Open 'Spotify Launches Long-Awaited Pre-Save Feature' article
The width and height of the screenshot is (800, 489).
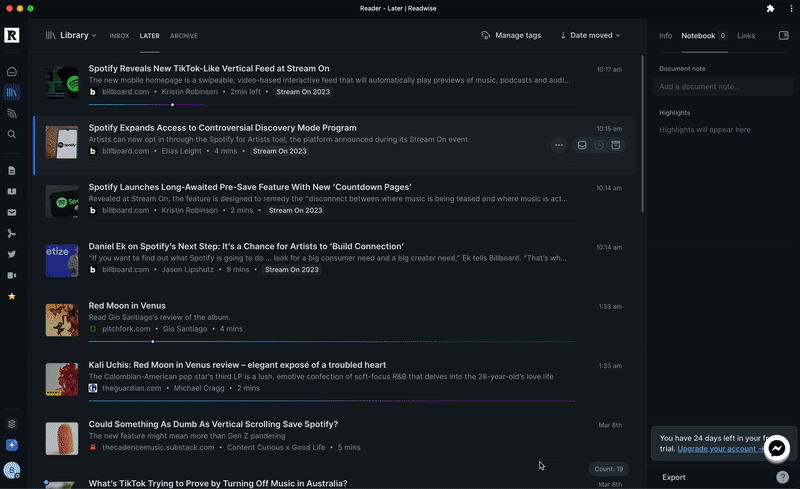(x=250, y=187)
